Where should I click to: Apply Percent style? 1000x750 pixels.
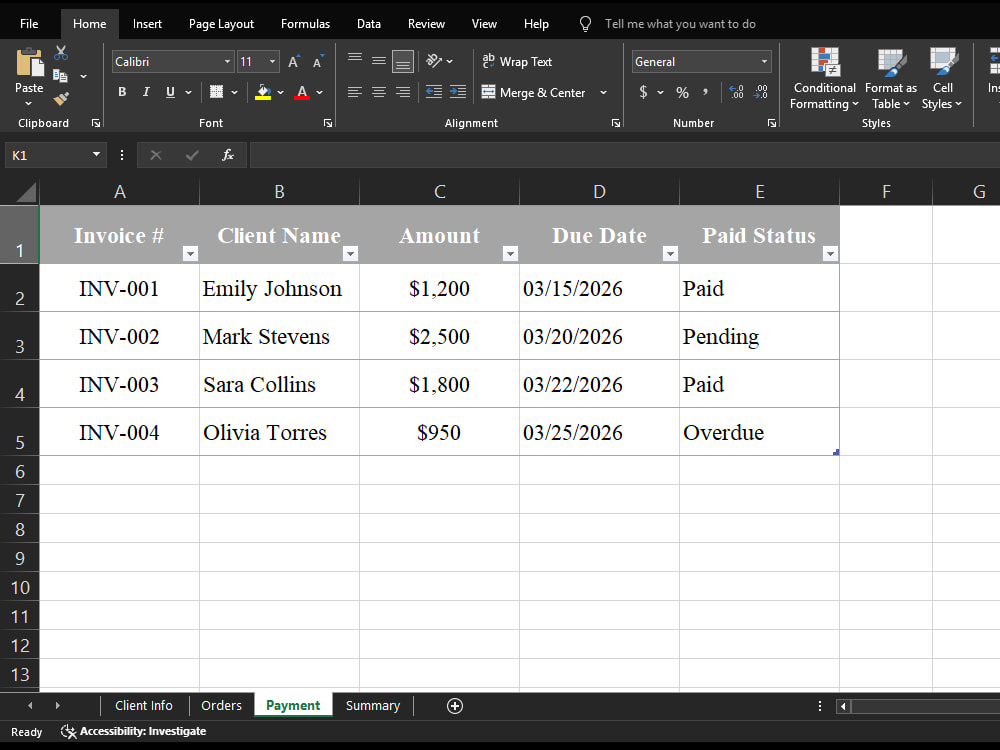(682, 92)
